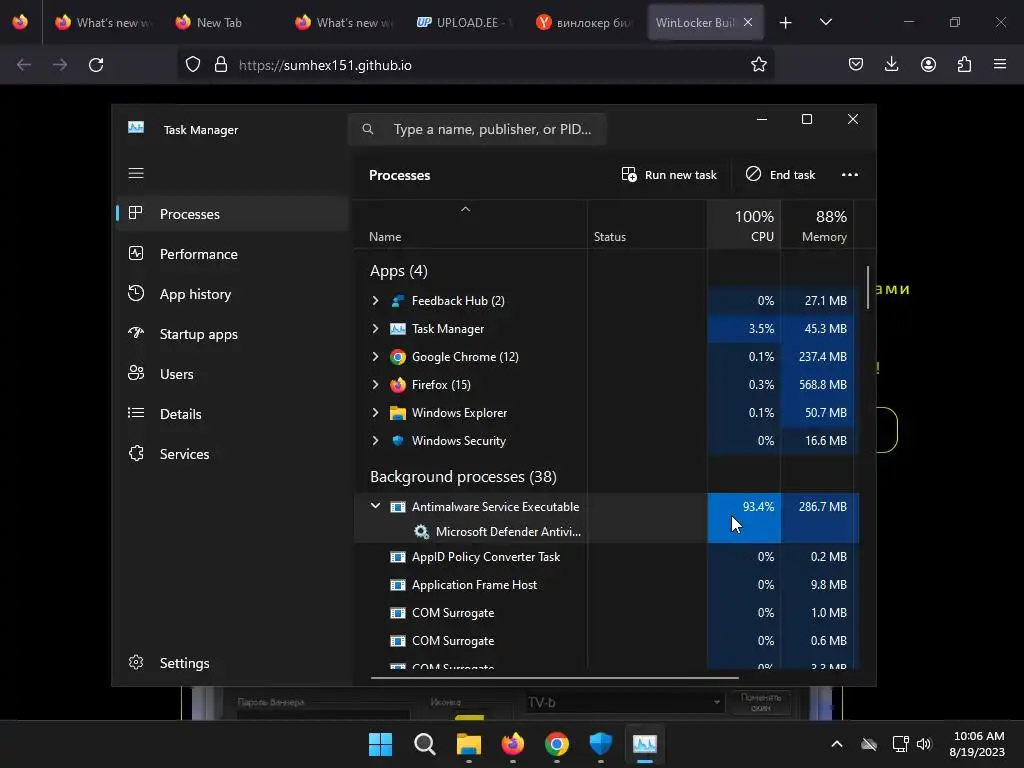Sort processes by CPU column
Screen dimensions: 1024x768
744,225
